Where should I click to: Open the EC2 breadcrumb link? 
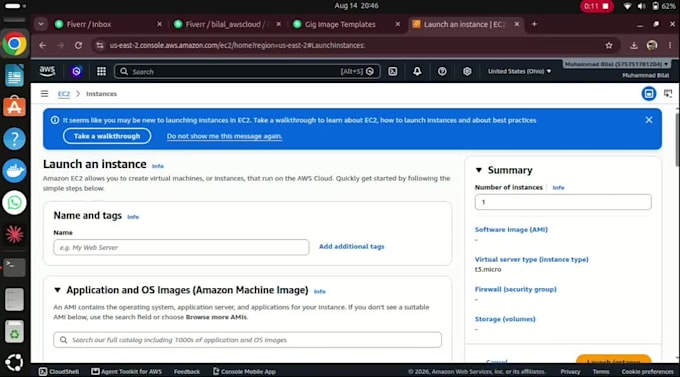(x=64, y=94)
